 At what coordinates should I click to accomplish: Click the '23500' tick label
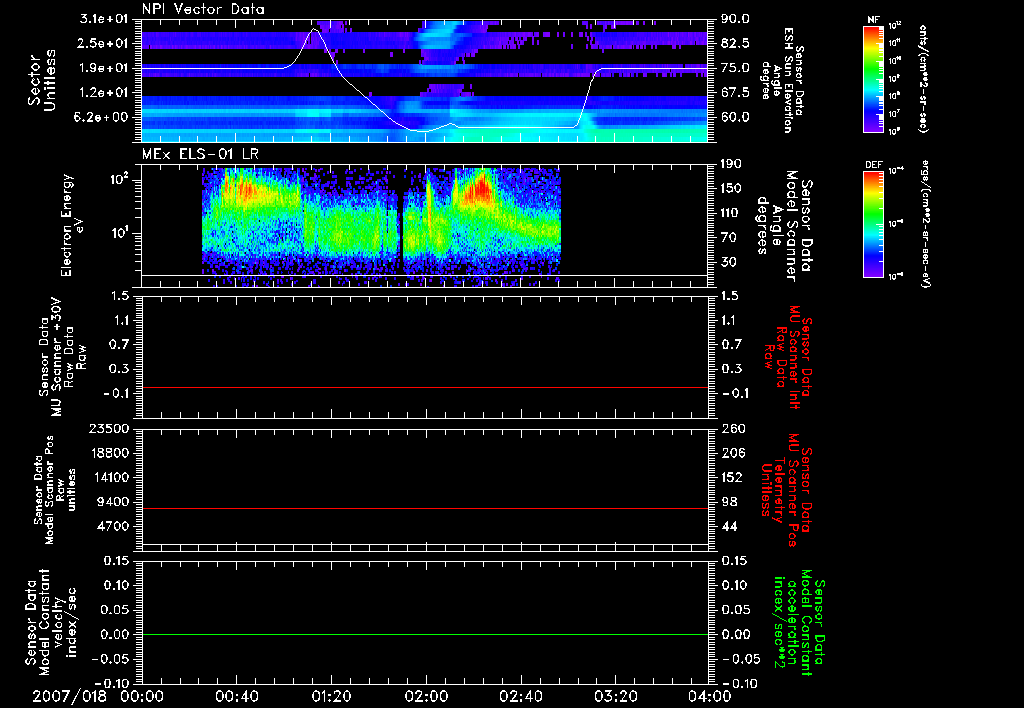point(109,428)
